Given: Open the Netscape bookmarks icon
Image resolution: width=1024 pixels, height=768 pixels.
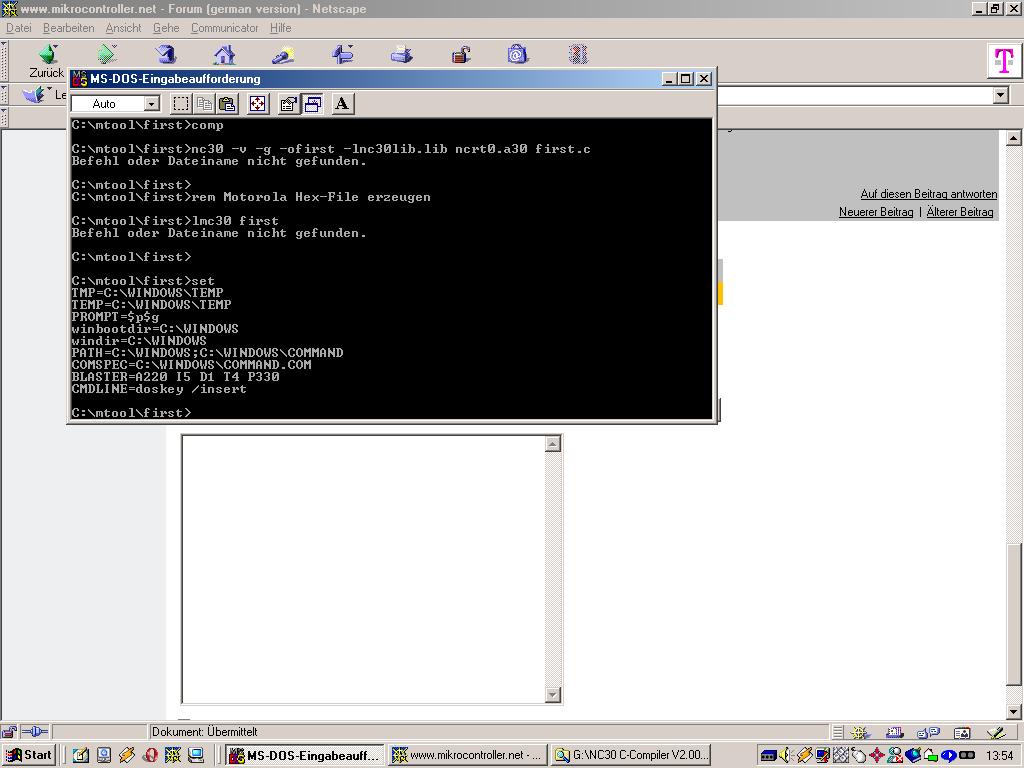Looking at the screenshot, I should (33, 95).
